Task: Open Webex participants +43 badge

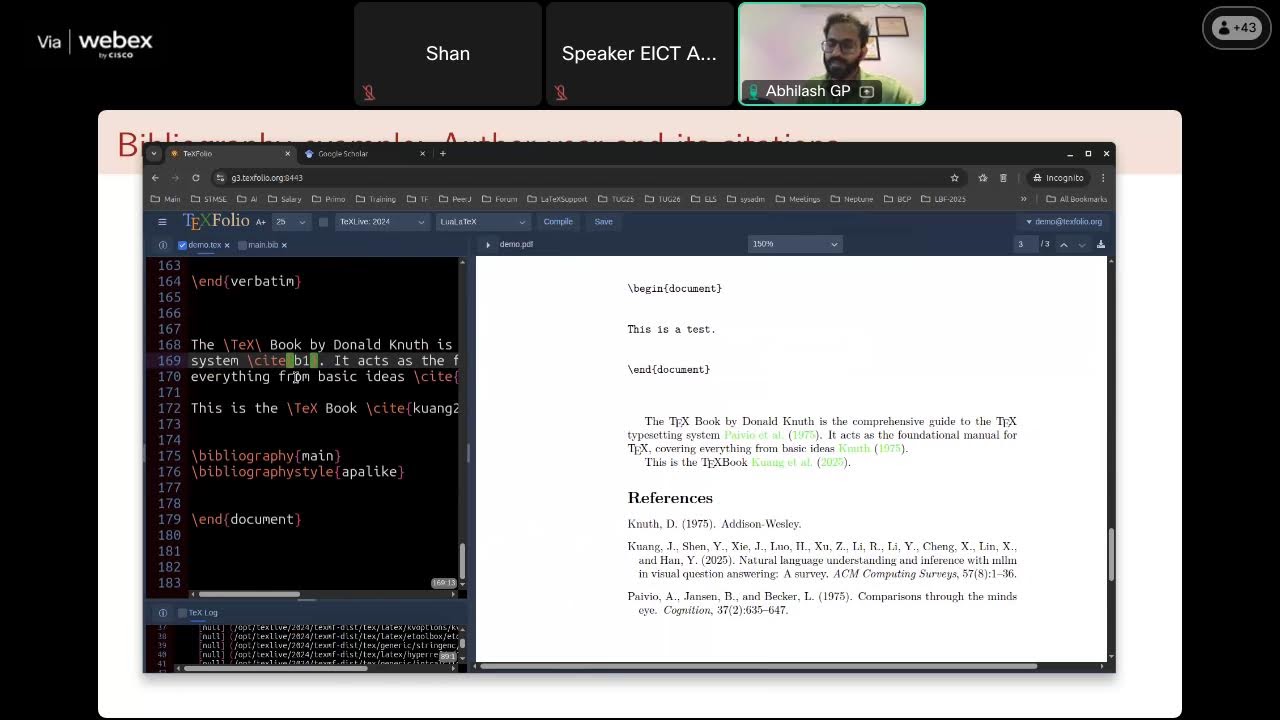Action: [1236, 28]
